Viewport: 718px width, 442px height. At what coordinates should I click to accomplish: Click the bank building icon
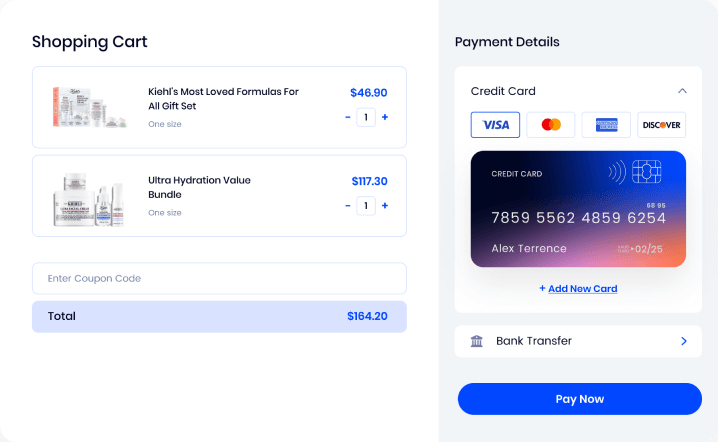[x=477, y=341]
